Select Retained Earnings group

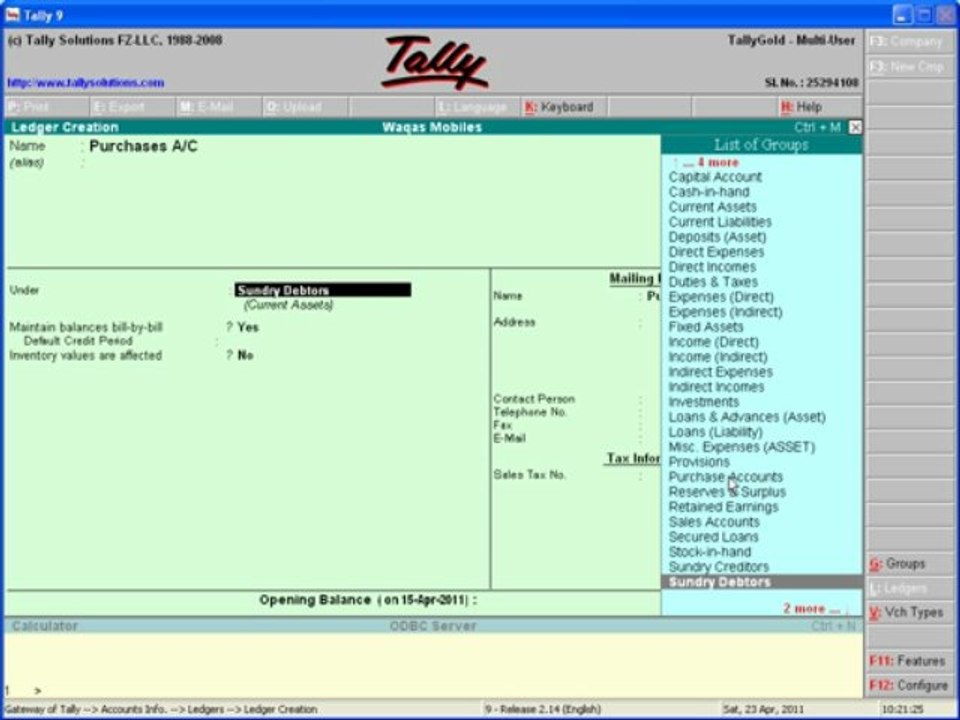724,507
